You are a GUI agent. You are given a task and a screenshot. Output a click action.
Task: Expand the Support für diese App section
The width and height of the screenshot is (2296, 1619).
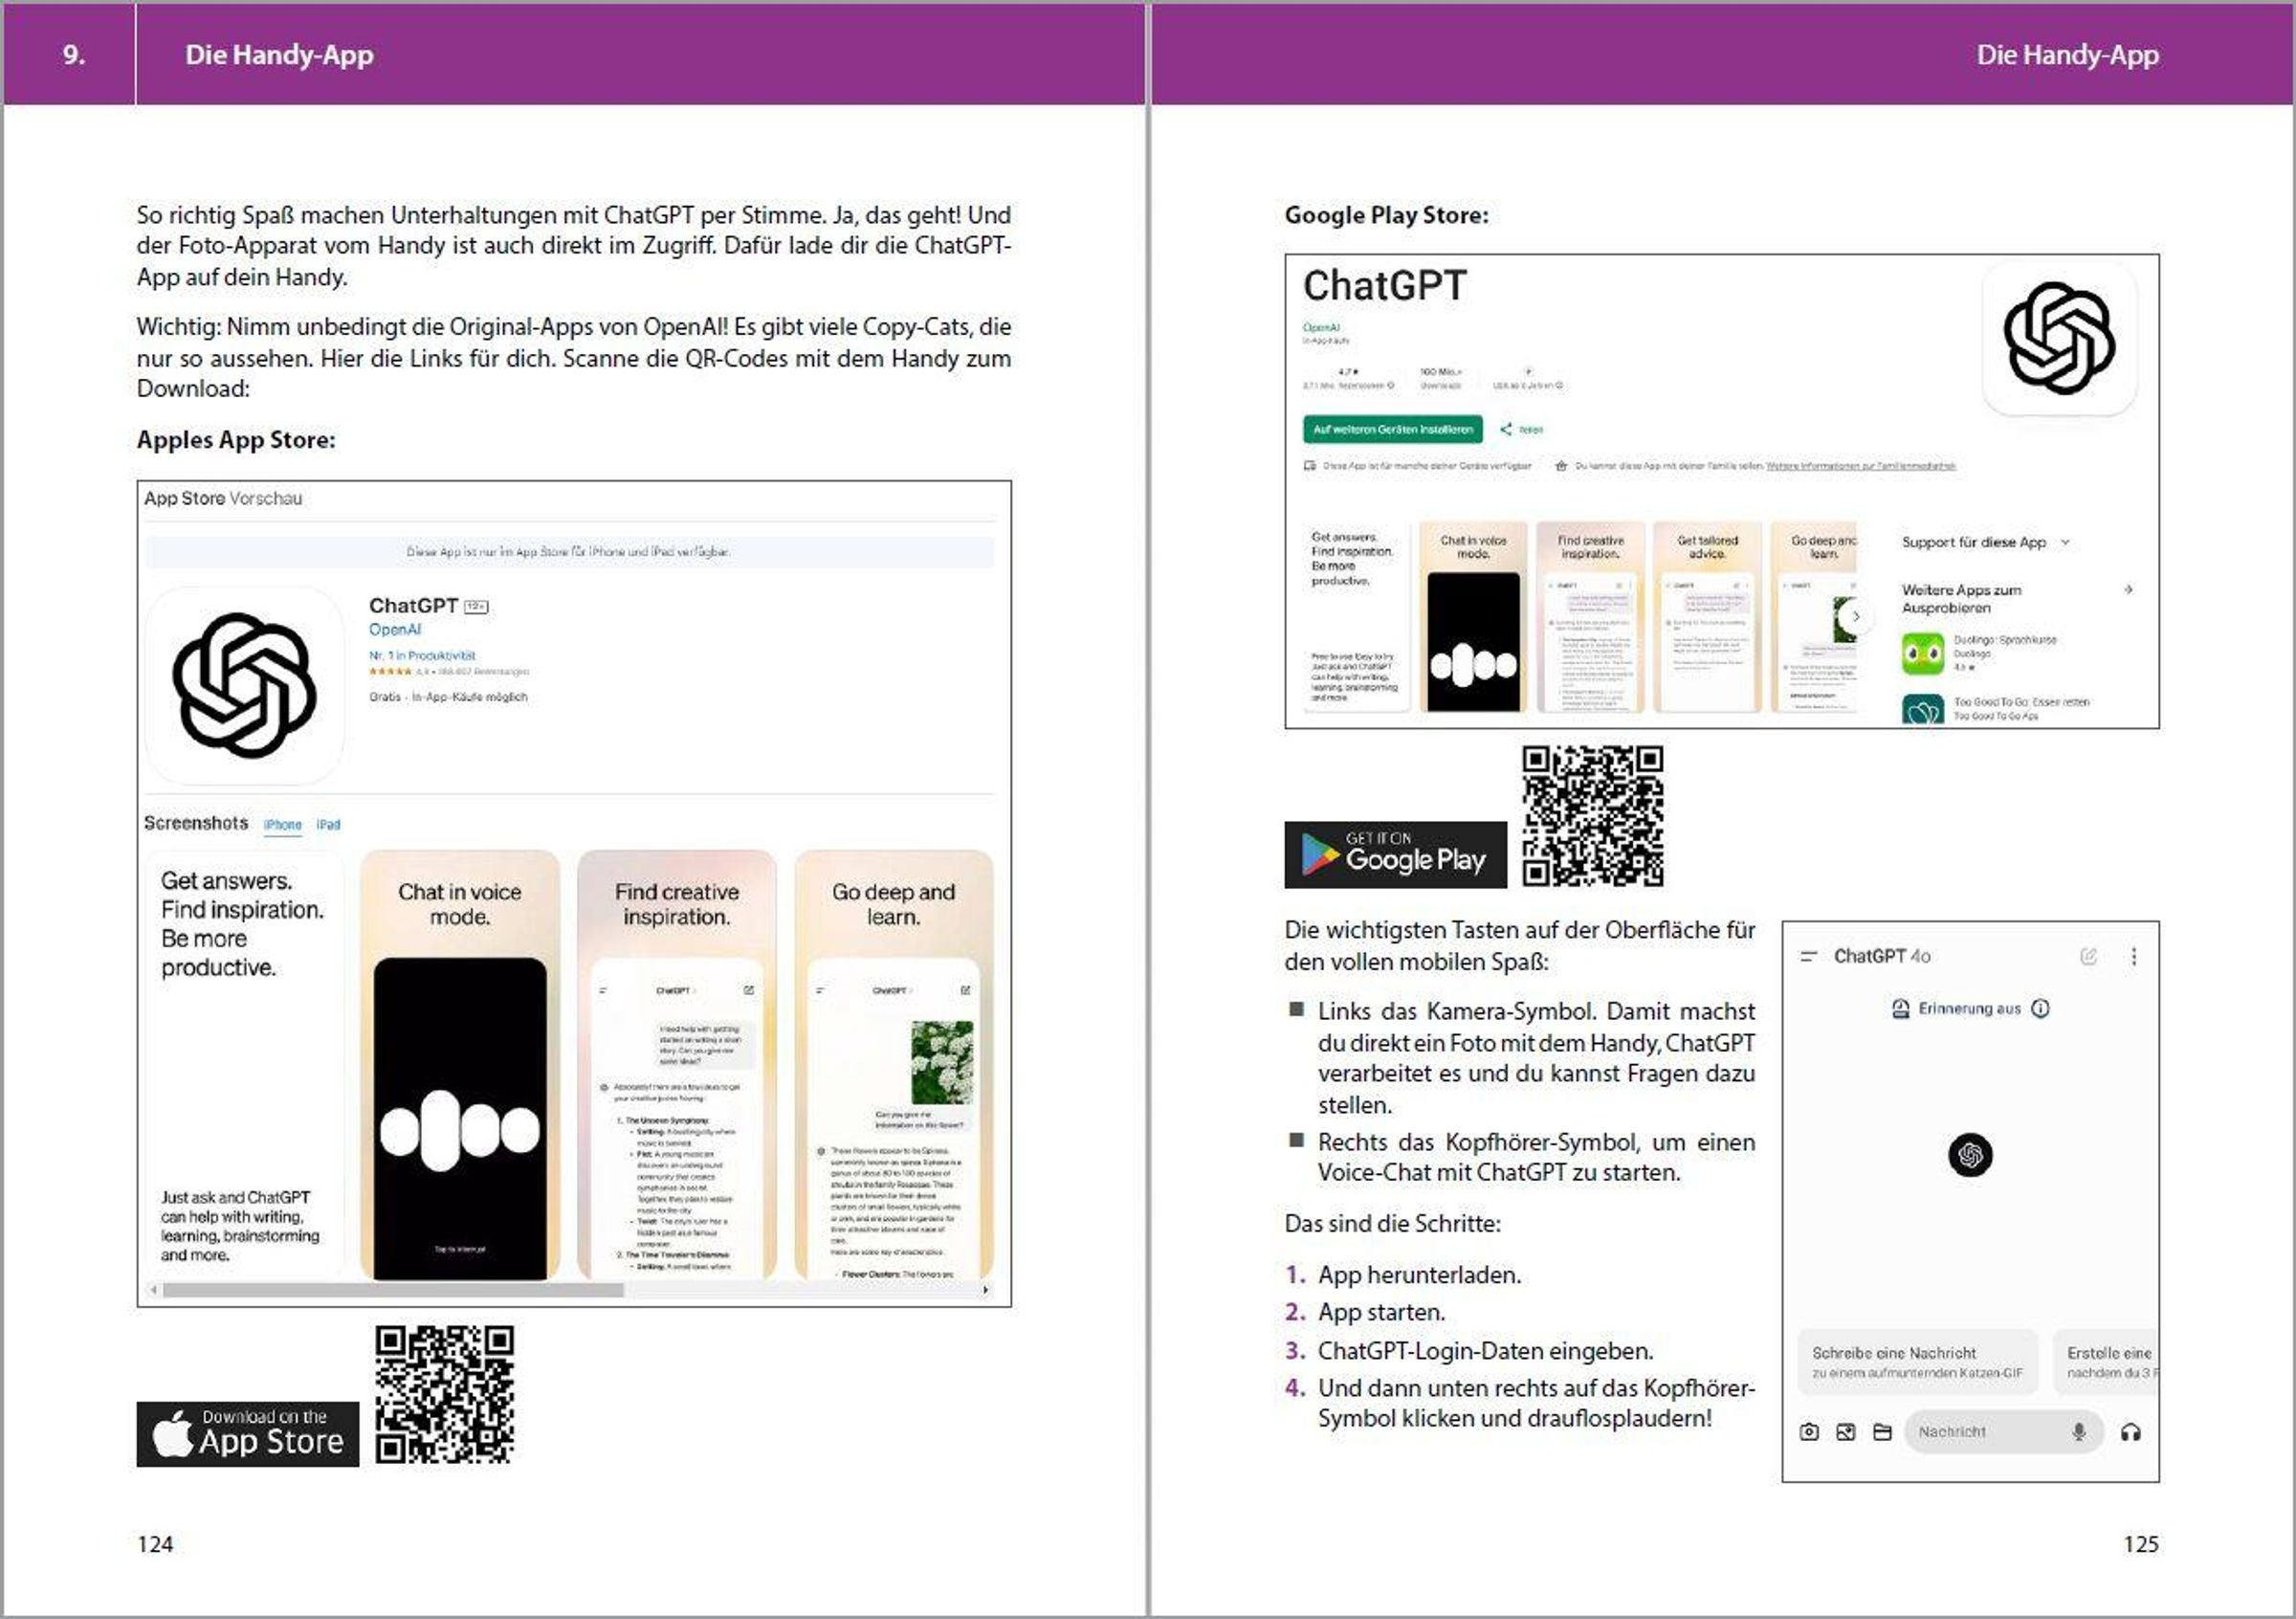tap(2065, 542)
